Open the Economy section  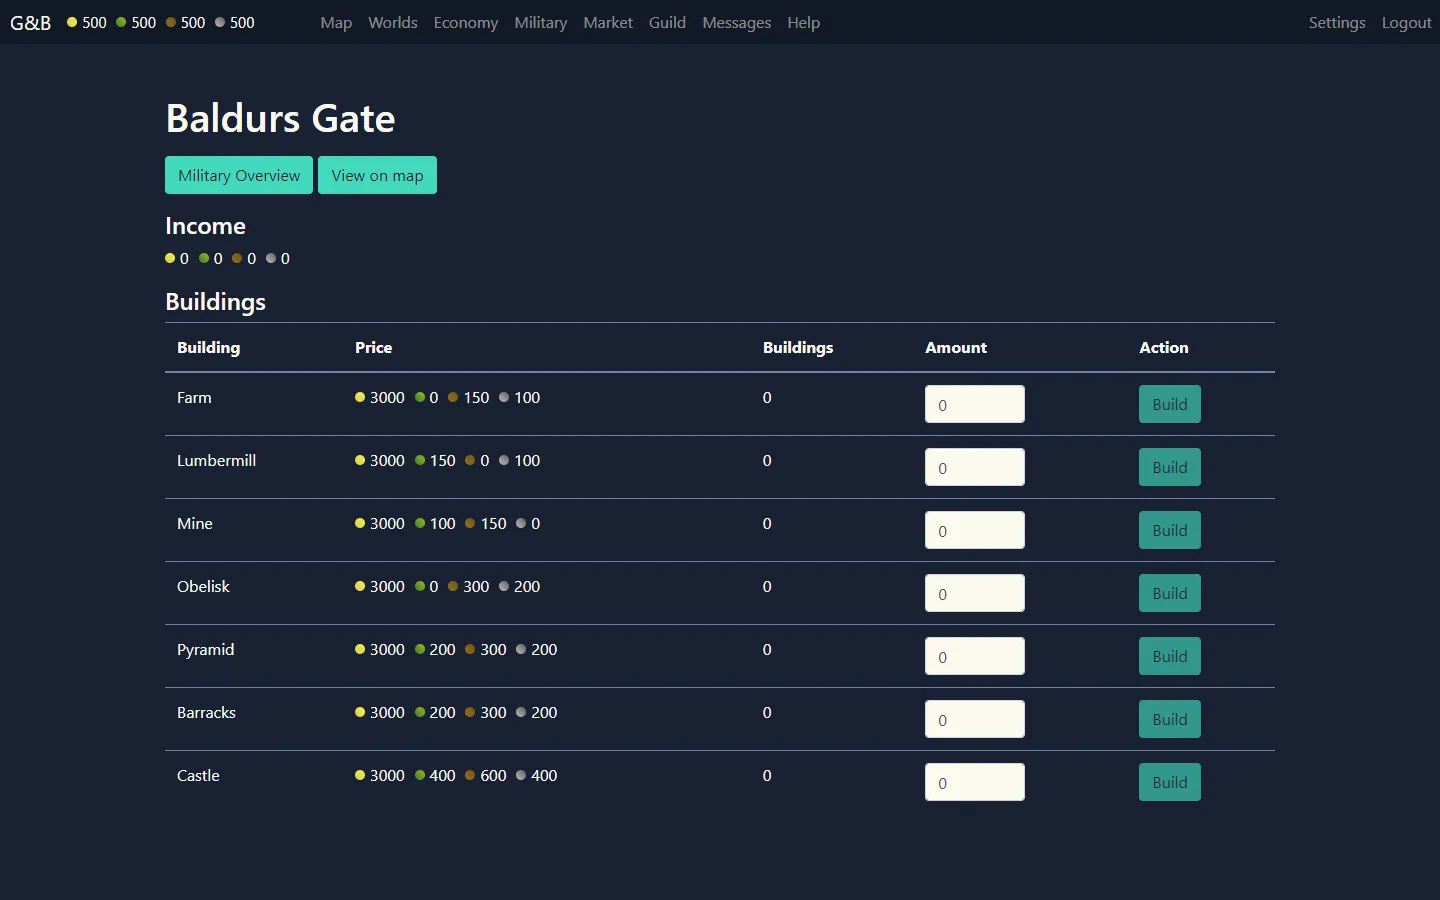[x=465, y=22]
